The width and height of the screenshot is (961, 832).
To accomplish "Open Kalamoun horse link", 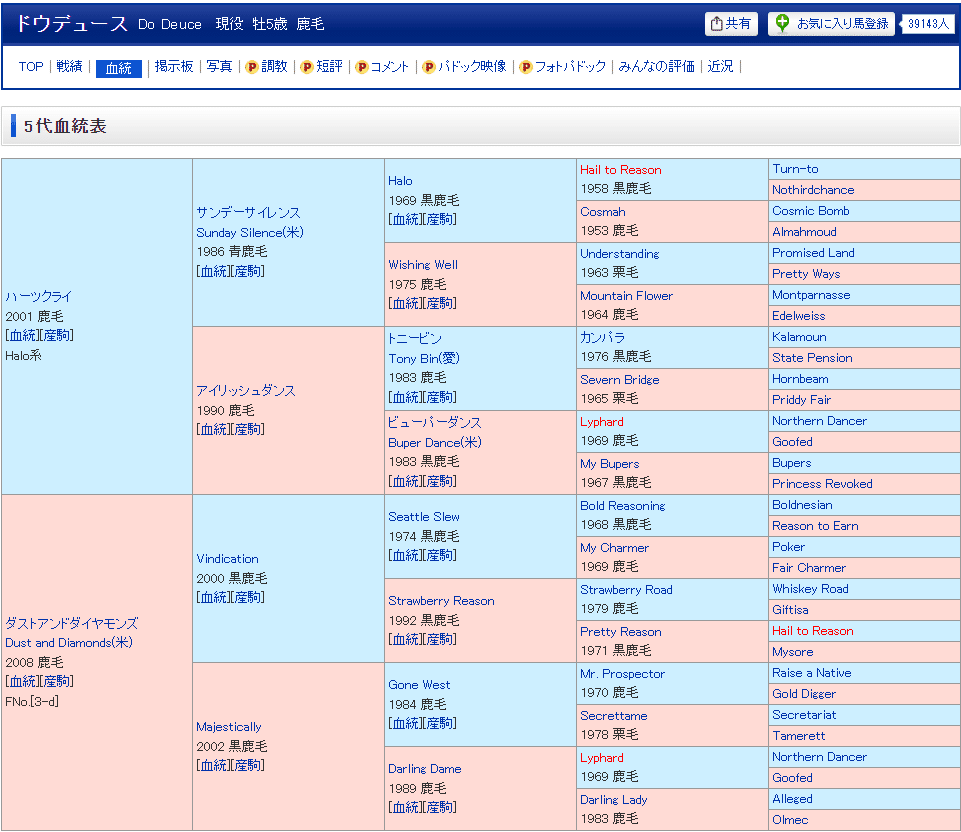I will click(x=799, y=336).
